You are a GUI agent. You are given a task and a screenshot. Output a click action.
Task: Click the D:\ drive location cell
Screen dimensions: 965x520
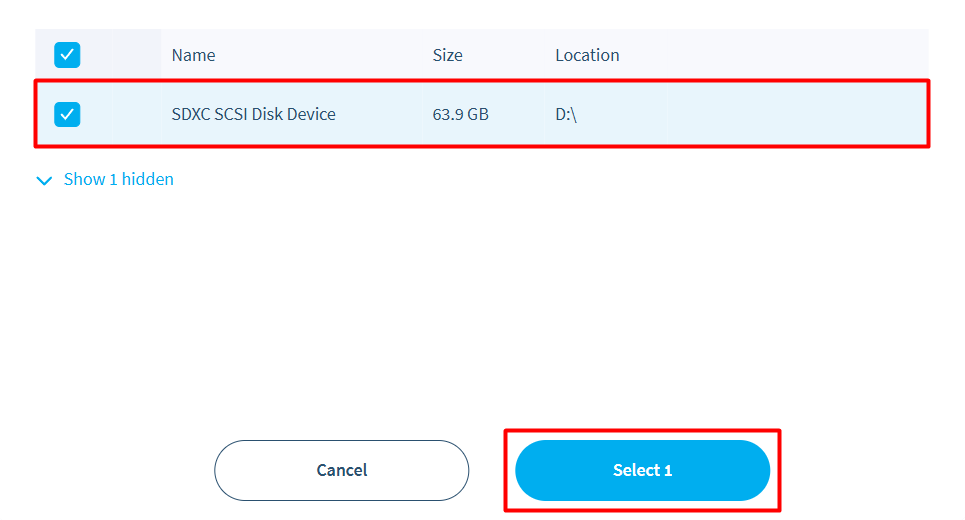point(566,114)
